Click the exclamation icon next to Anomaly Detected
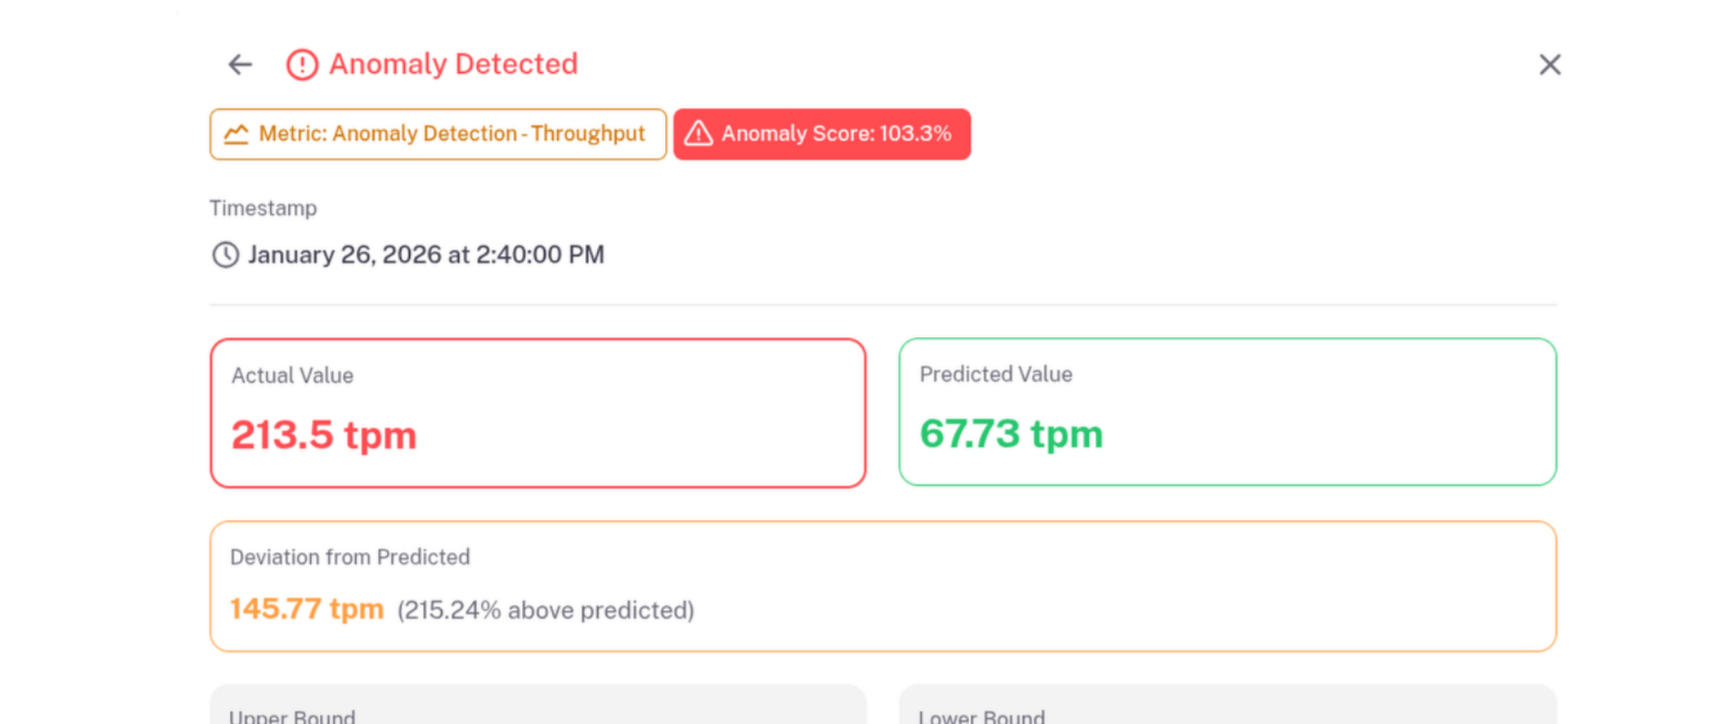The width and height of the screenshot is (1726, 724). (x=302, y=64)
